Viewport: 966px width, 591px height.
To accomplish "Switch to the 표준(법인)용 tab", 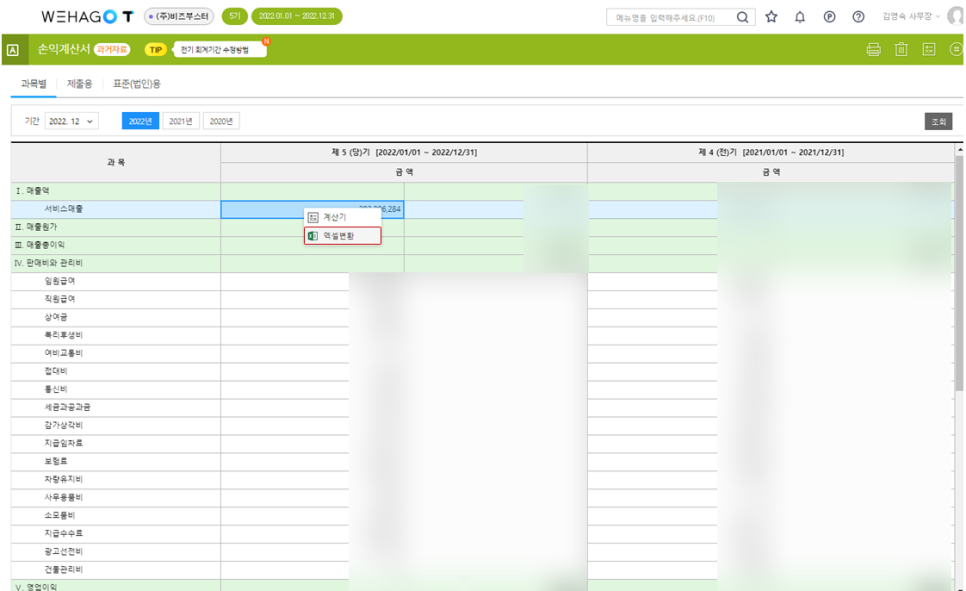I will click(x=137, y=84).
